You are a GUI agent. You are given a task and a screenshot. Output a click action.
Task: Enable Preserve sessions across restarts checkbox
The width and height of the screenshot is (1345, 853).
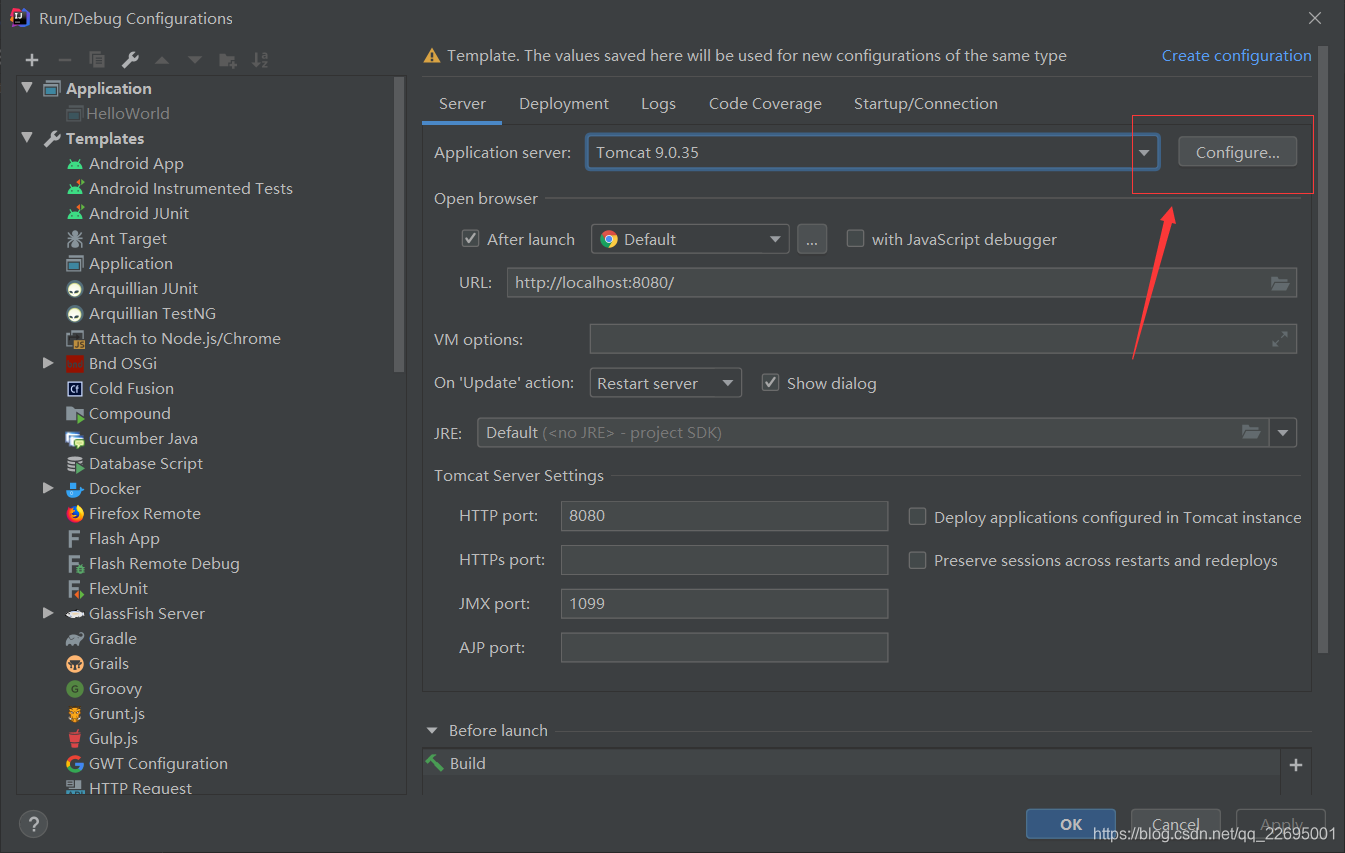coord(917,560)
